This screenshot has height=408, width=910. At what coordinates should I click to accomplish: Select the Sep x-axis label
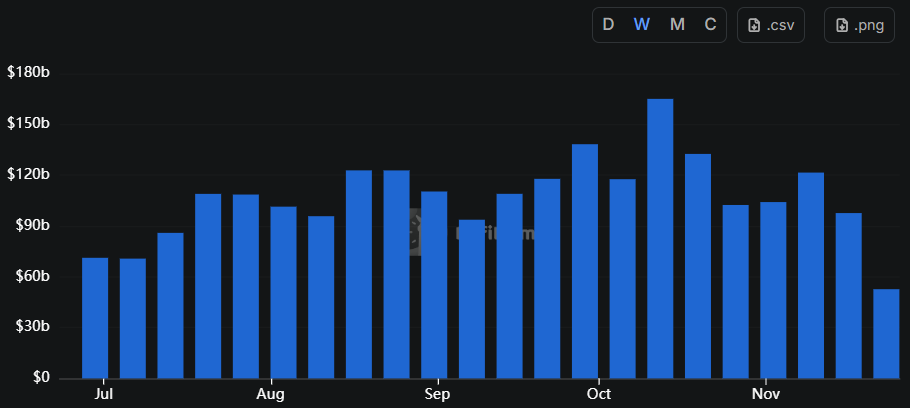[x=436, y=394]
